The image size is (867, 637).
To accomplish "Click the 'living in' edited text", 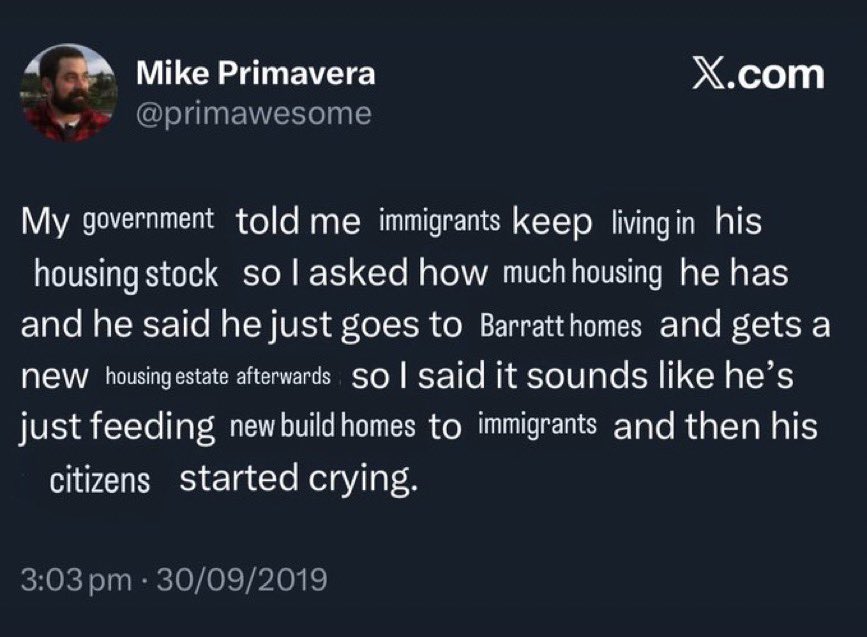I will (x=653, y=222).
